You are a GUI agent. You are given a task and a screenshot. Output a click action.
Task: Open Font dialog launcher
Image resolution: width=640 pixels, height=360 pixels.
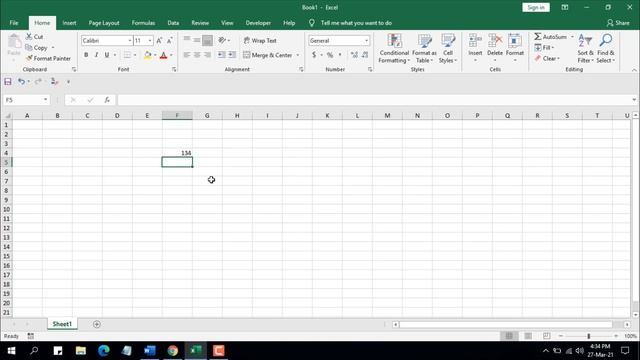[174, 69]
